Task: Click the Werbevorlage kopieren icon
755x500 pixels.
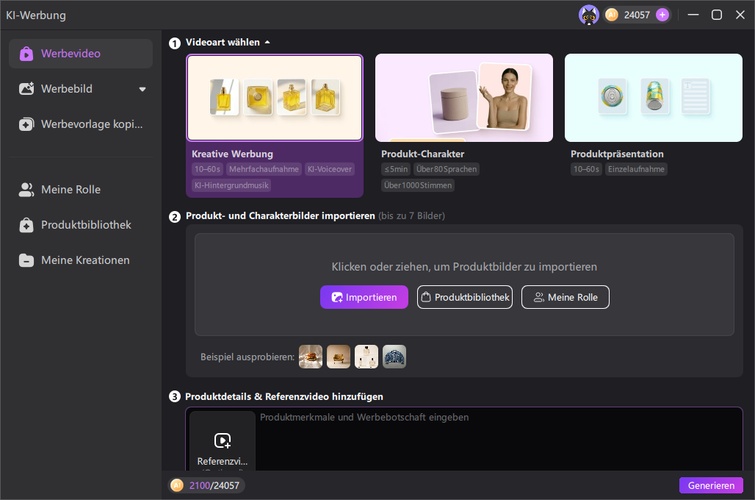Action: click(26, 124)
